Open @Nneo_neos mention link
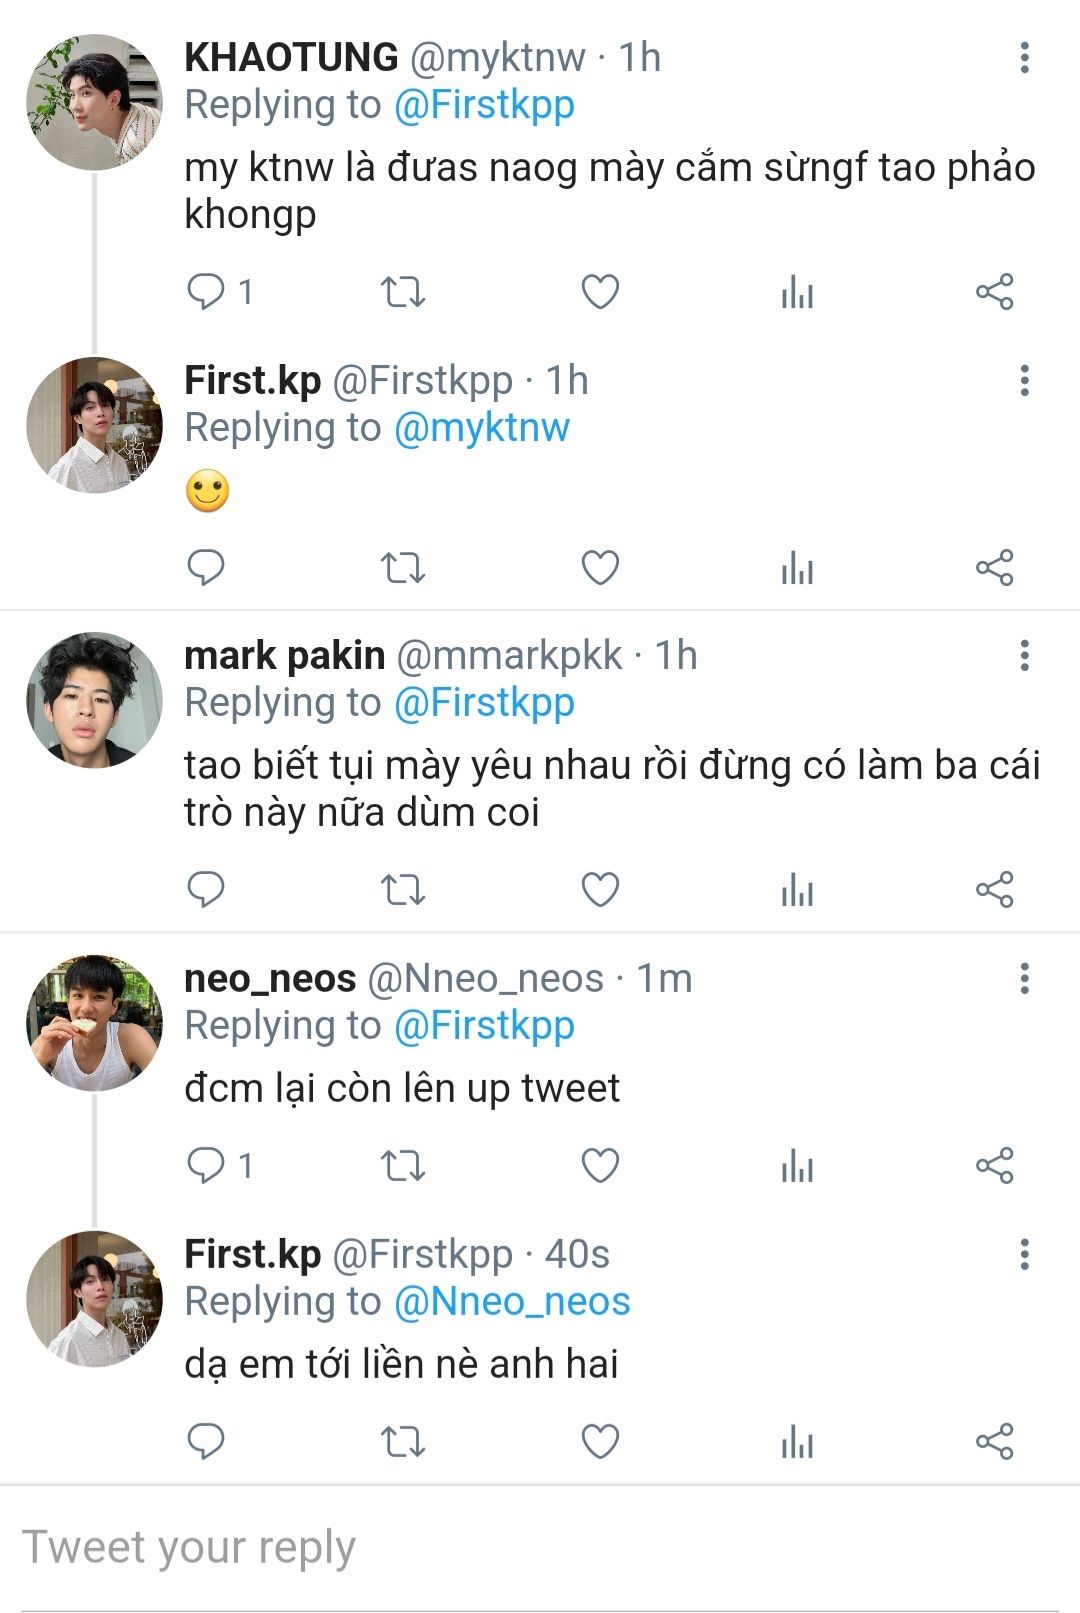The height and width of the screenshot is (1613, 1080). pos(512,1302)
